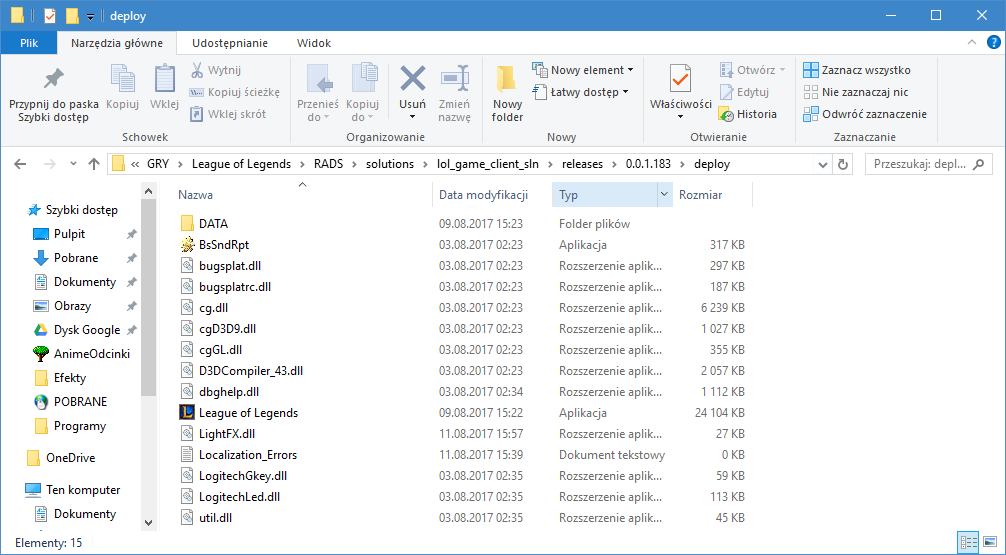Image resolution: width=1006 pixels, height=555 pixels.
Task: Click sidebar scrollbar down arrow
Action: pyautogui.click(x=148, y=522)
